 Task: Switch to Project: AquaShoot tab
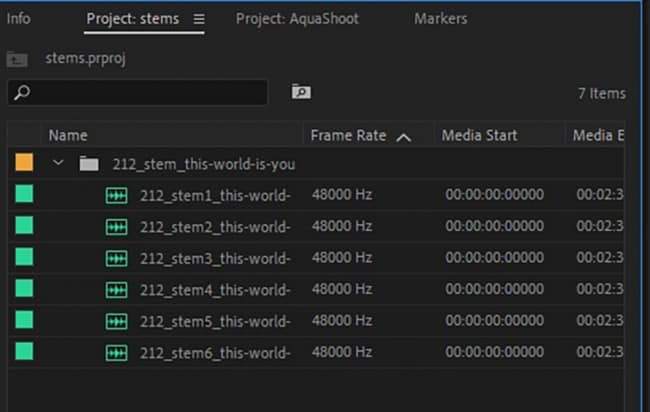297,18
